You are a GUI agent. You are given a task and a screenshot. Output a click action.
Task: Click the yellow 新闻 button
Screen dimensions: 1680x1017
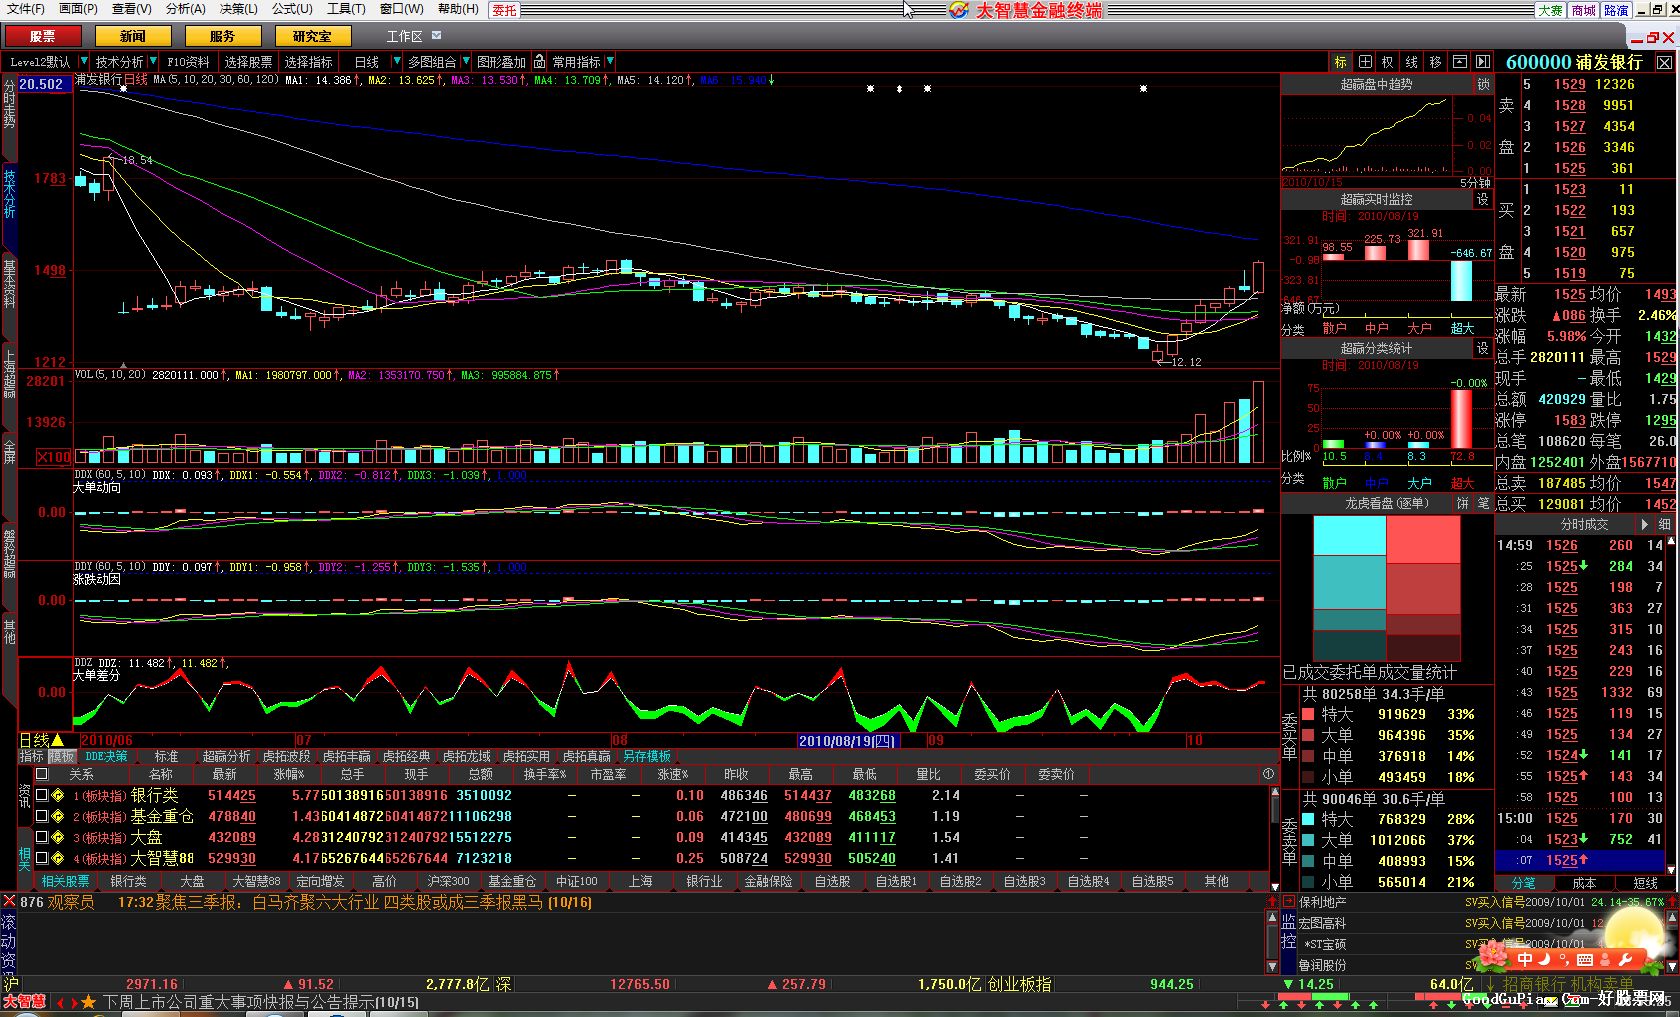point(133,36)
